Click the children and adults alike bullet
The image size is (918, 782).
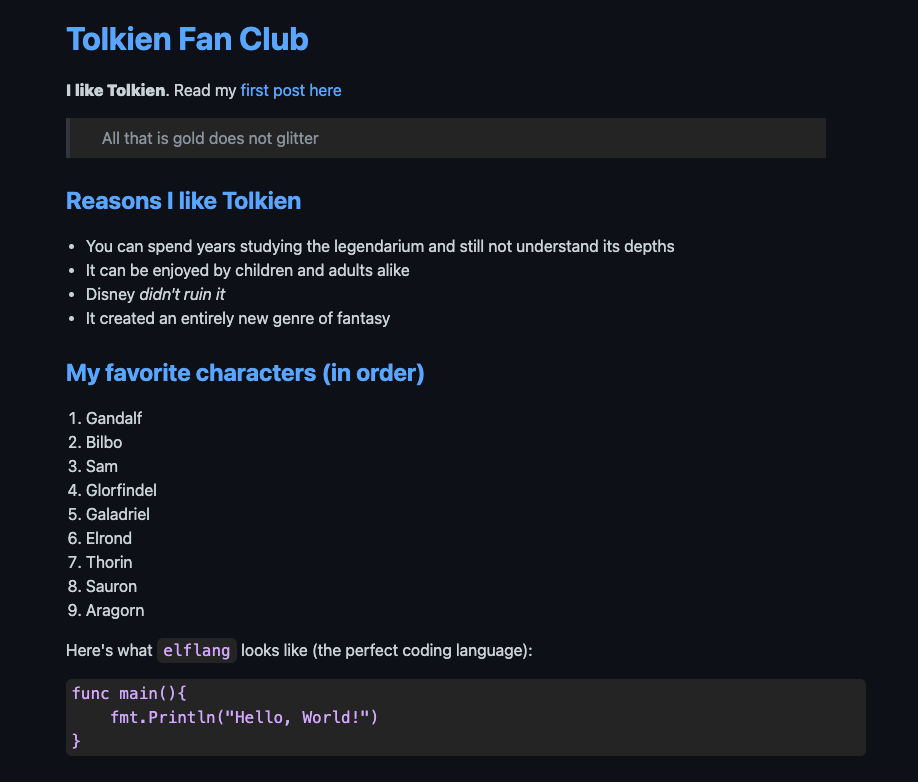[x=248, y=270]
